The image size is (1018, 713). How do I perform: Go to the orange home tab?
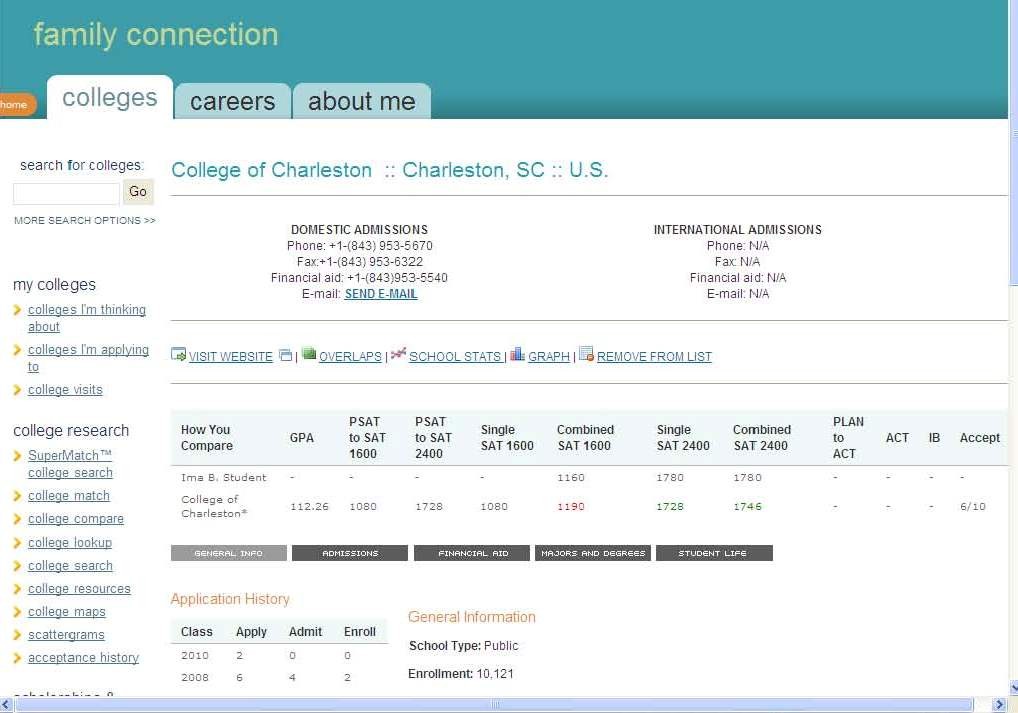coord(16,105)
